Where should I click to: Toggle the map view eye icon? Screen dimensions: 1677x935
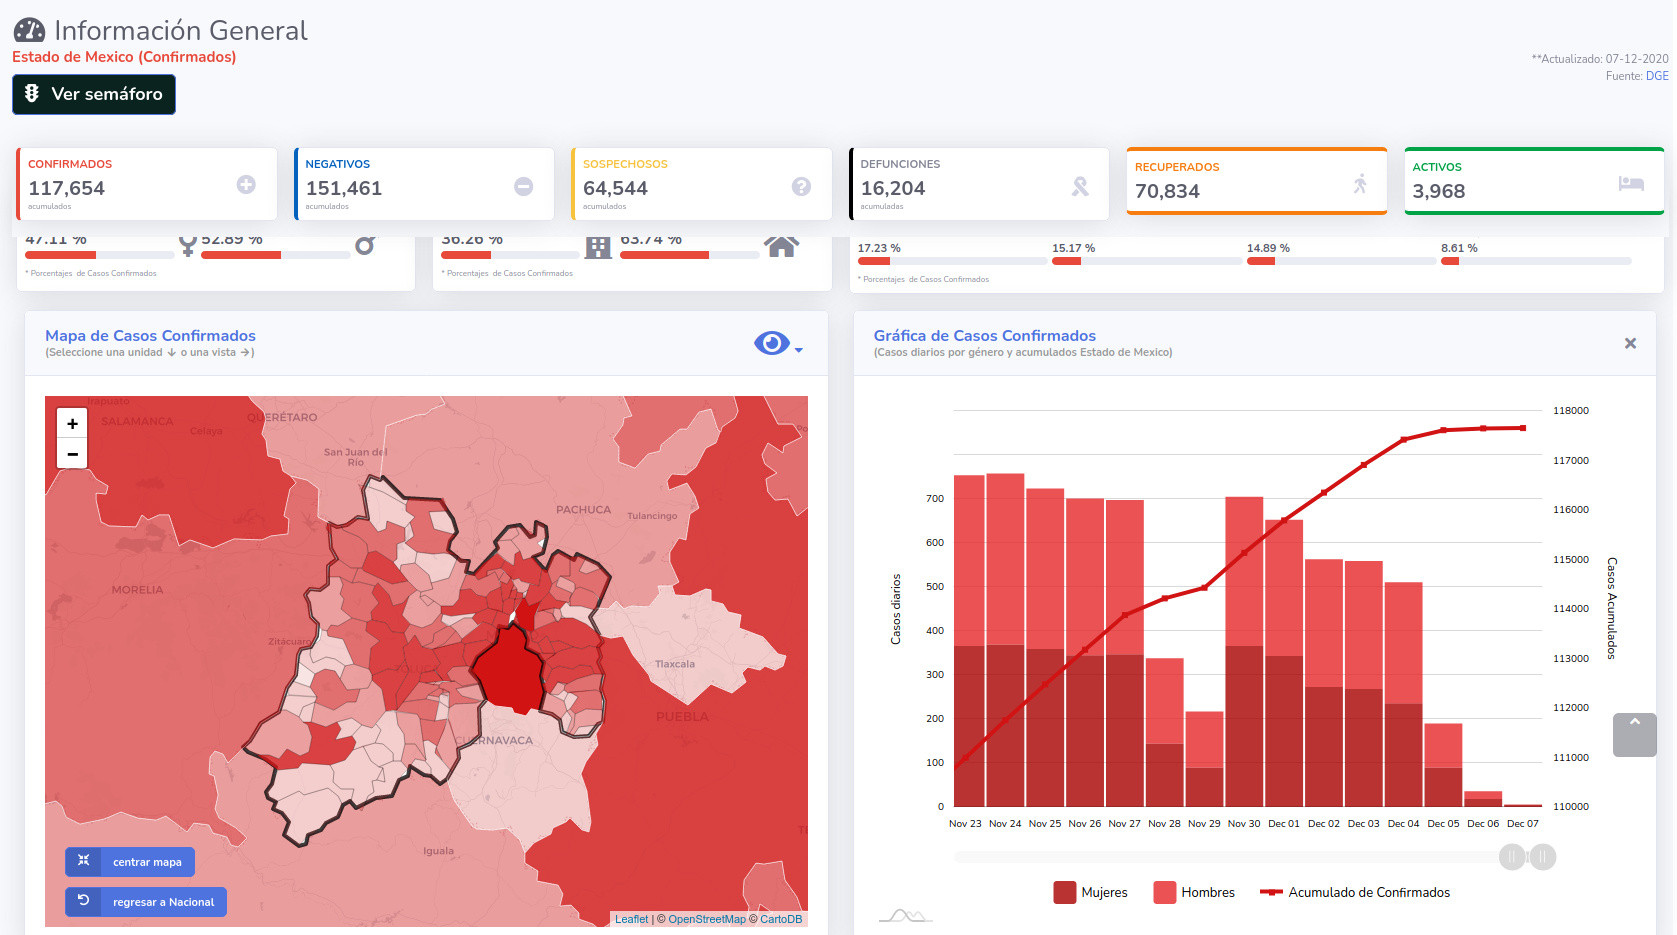[771, 343]
